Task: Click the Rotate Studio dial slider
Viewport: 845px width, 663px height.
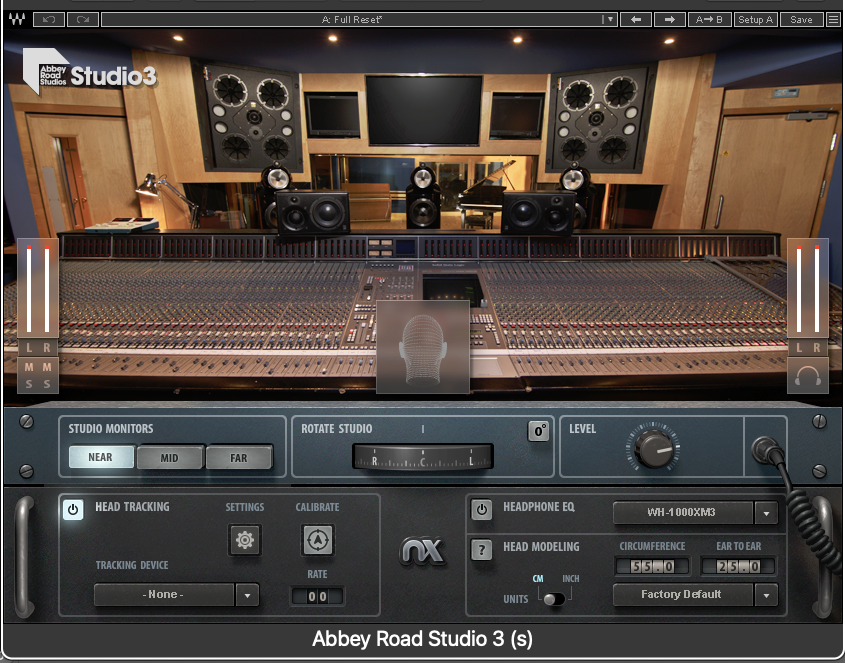Action: click(x=422, y=456)
